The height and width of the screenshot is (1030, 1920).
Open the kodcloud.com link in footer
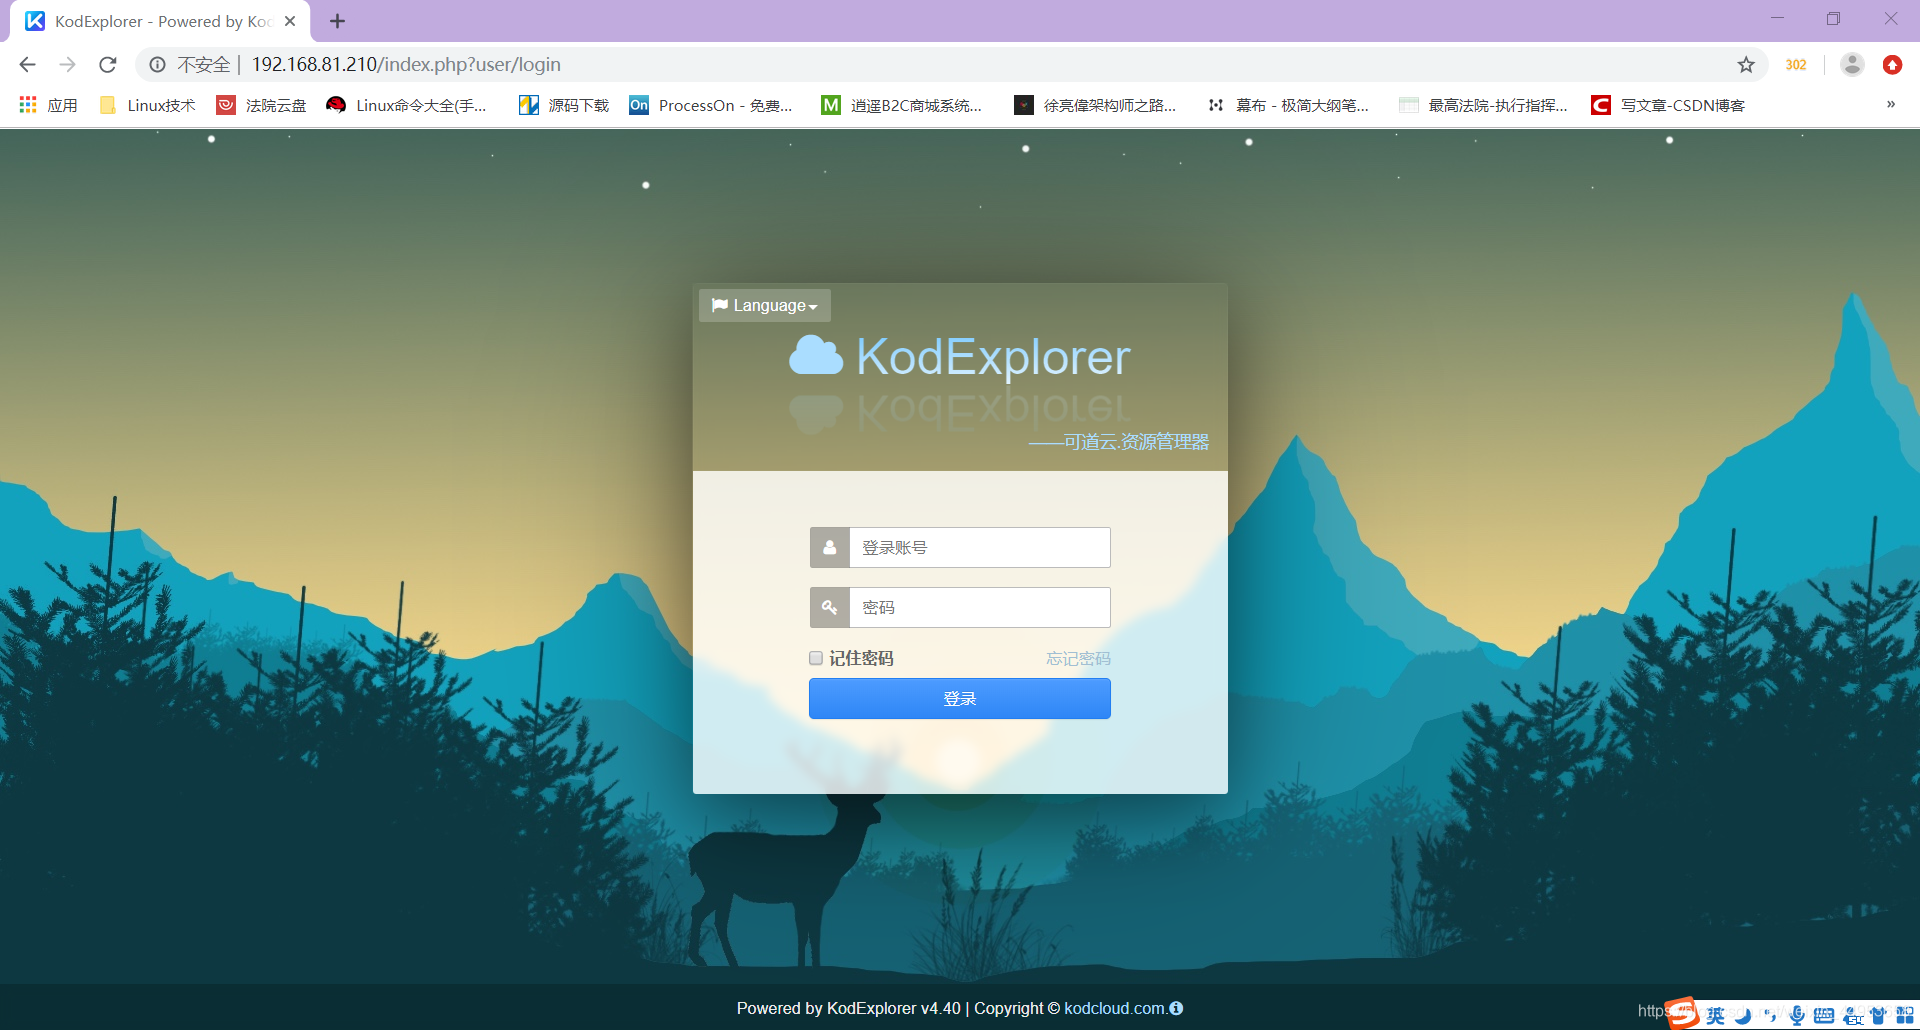tap(1114, 1008)
